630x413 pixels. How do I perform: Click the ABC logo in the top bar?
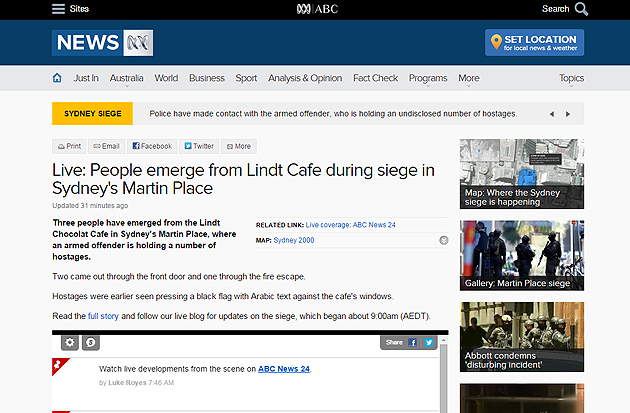(x=314, y=9)
